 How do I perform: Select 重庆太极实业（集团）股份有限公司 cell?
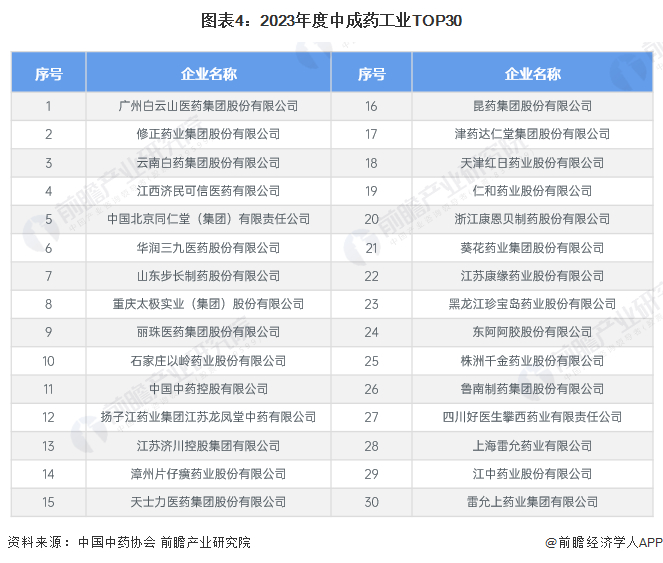(208, 304)
